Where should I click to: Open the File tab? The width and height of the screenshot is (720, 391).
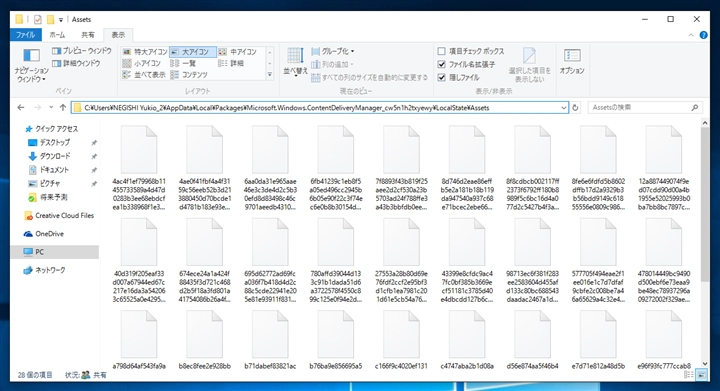pos(25,35)
